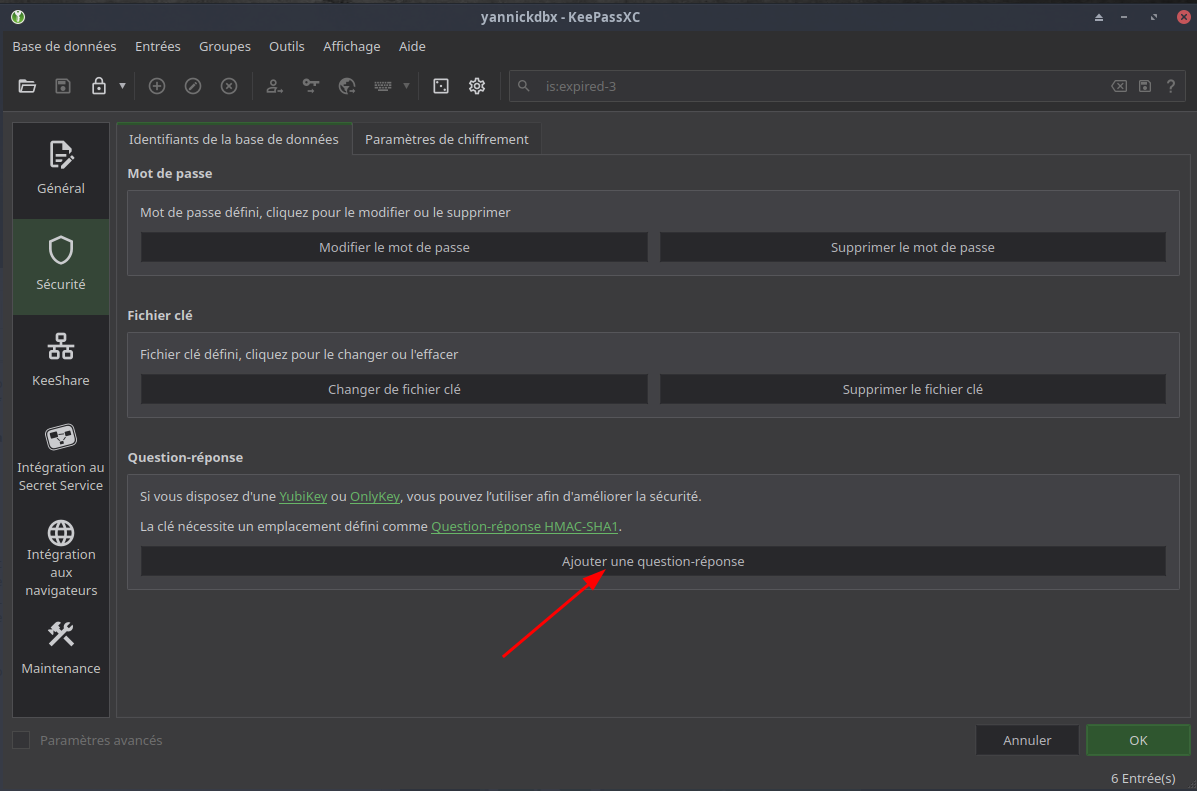Image resolution: width=1197 pixels, height=791 pixels.
Task: Show search help question mark icon
Action: coord(1170,86)
